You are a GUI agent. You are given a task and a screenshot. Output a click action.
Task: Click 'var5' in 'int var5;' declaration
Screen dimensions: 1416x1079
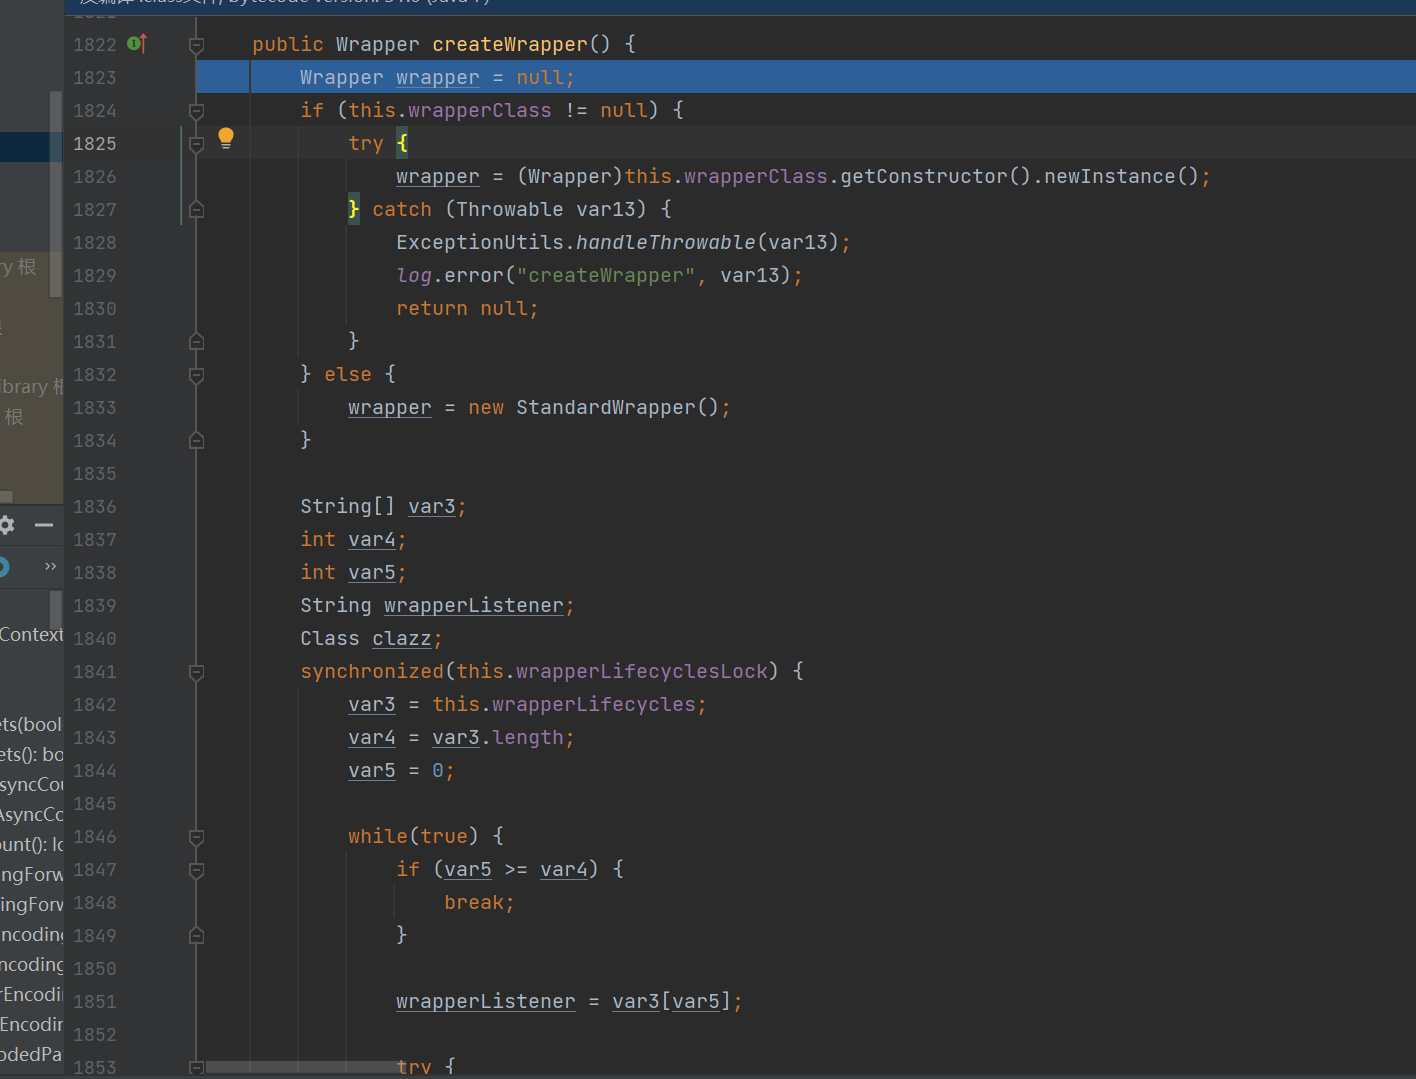(372, 572)
